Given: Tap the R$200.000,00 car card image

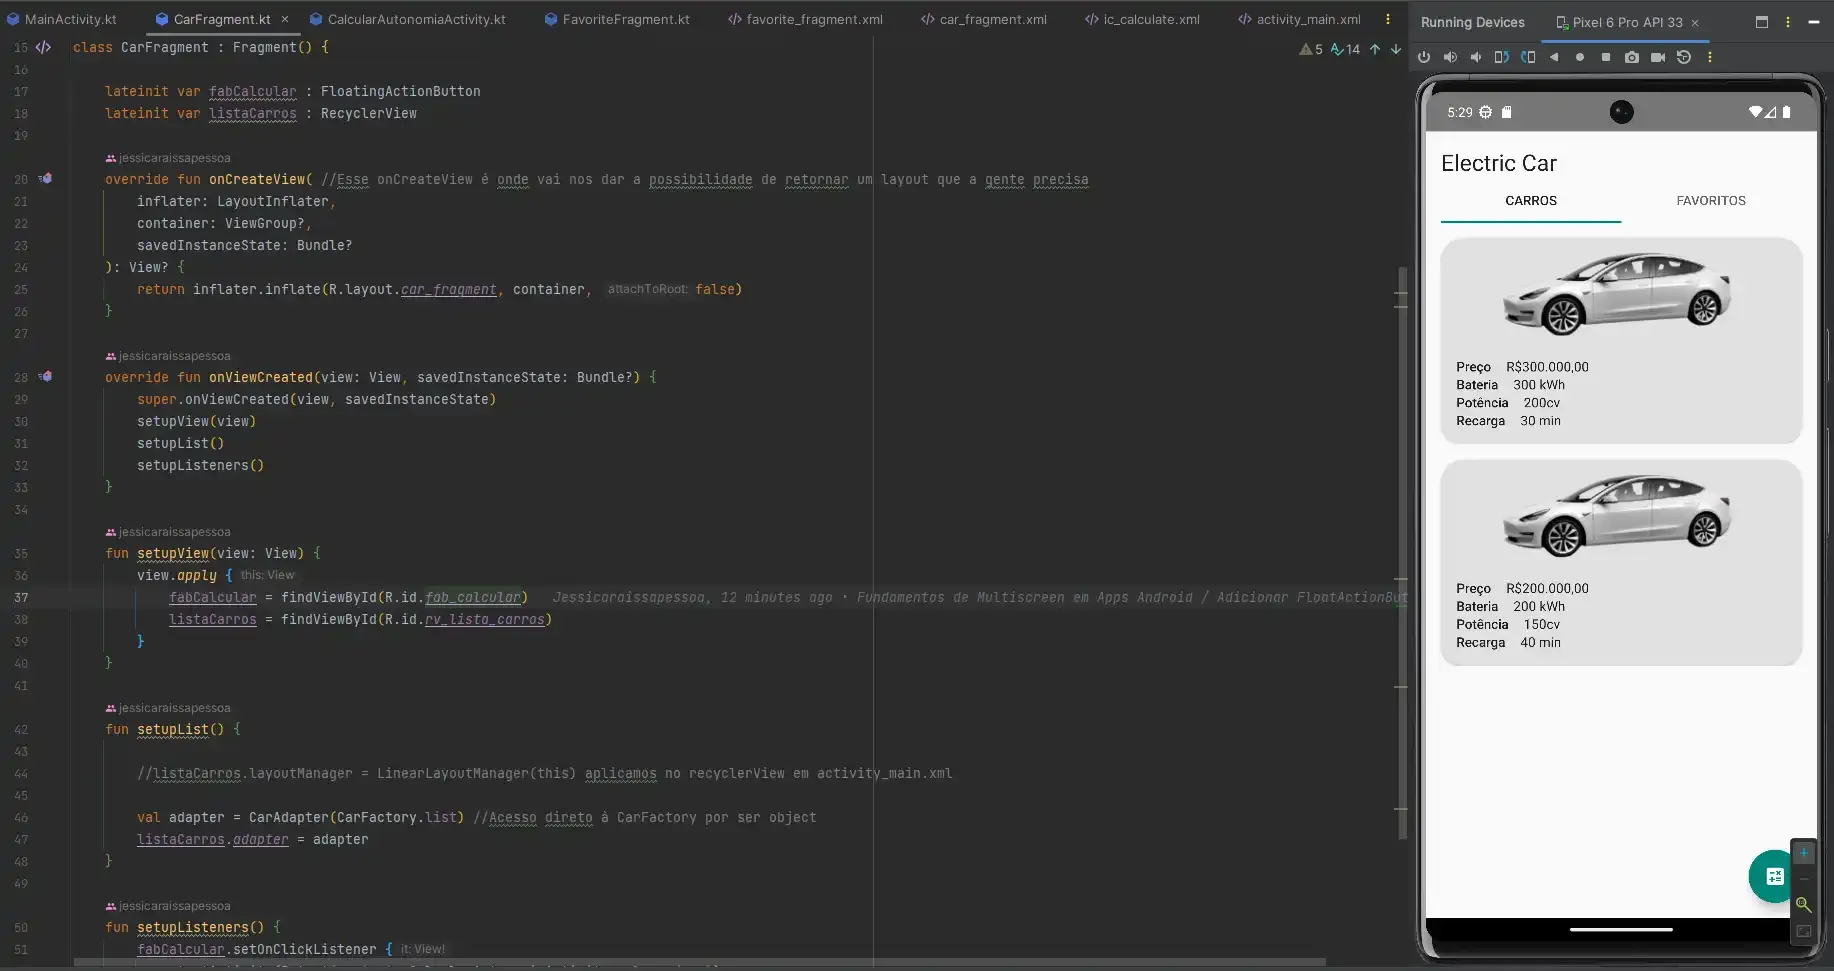Looking at the screenshot, I should point(1617,517).
